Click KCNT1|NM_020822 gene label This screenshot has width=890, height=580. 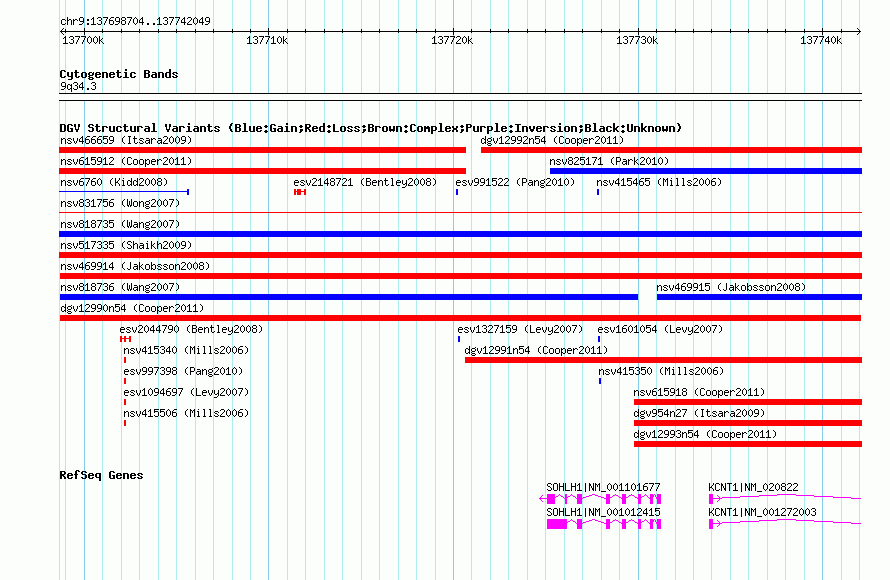click(x=754, y=487)
